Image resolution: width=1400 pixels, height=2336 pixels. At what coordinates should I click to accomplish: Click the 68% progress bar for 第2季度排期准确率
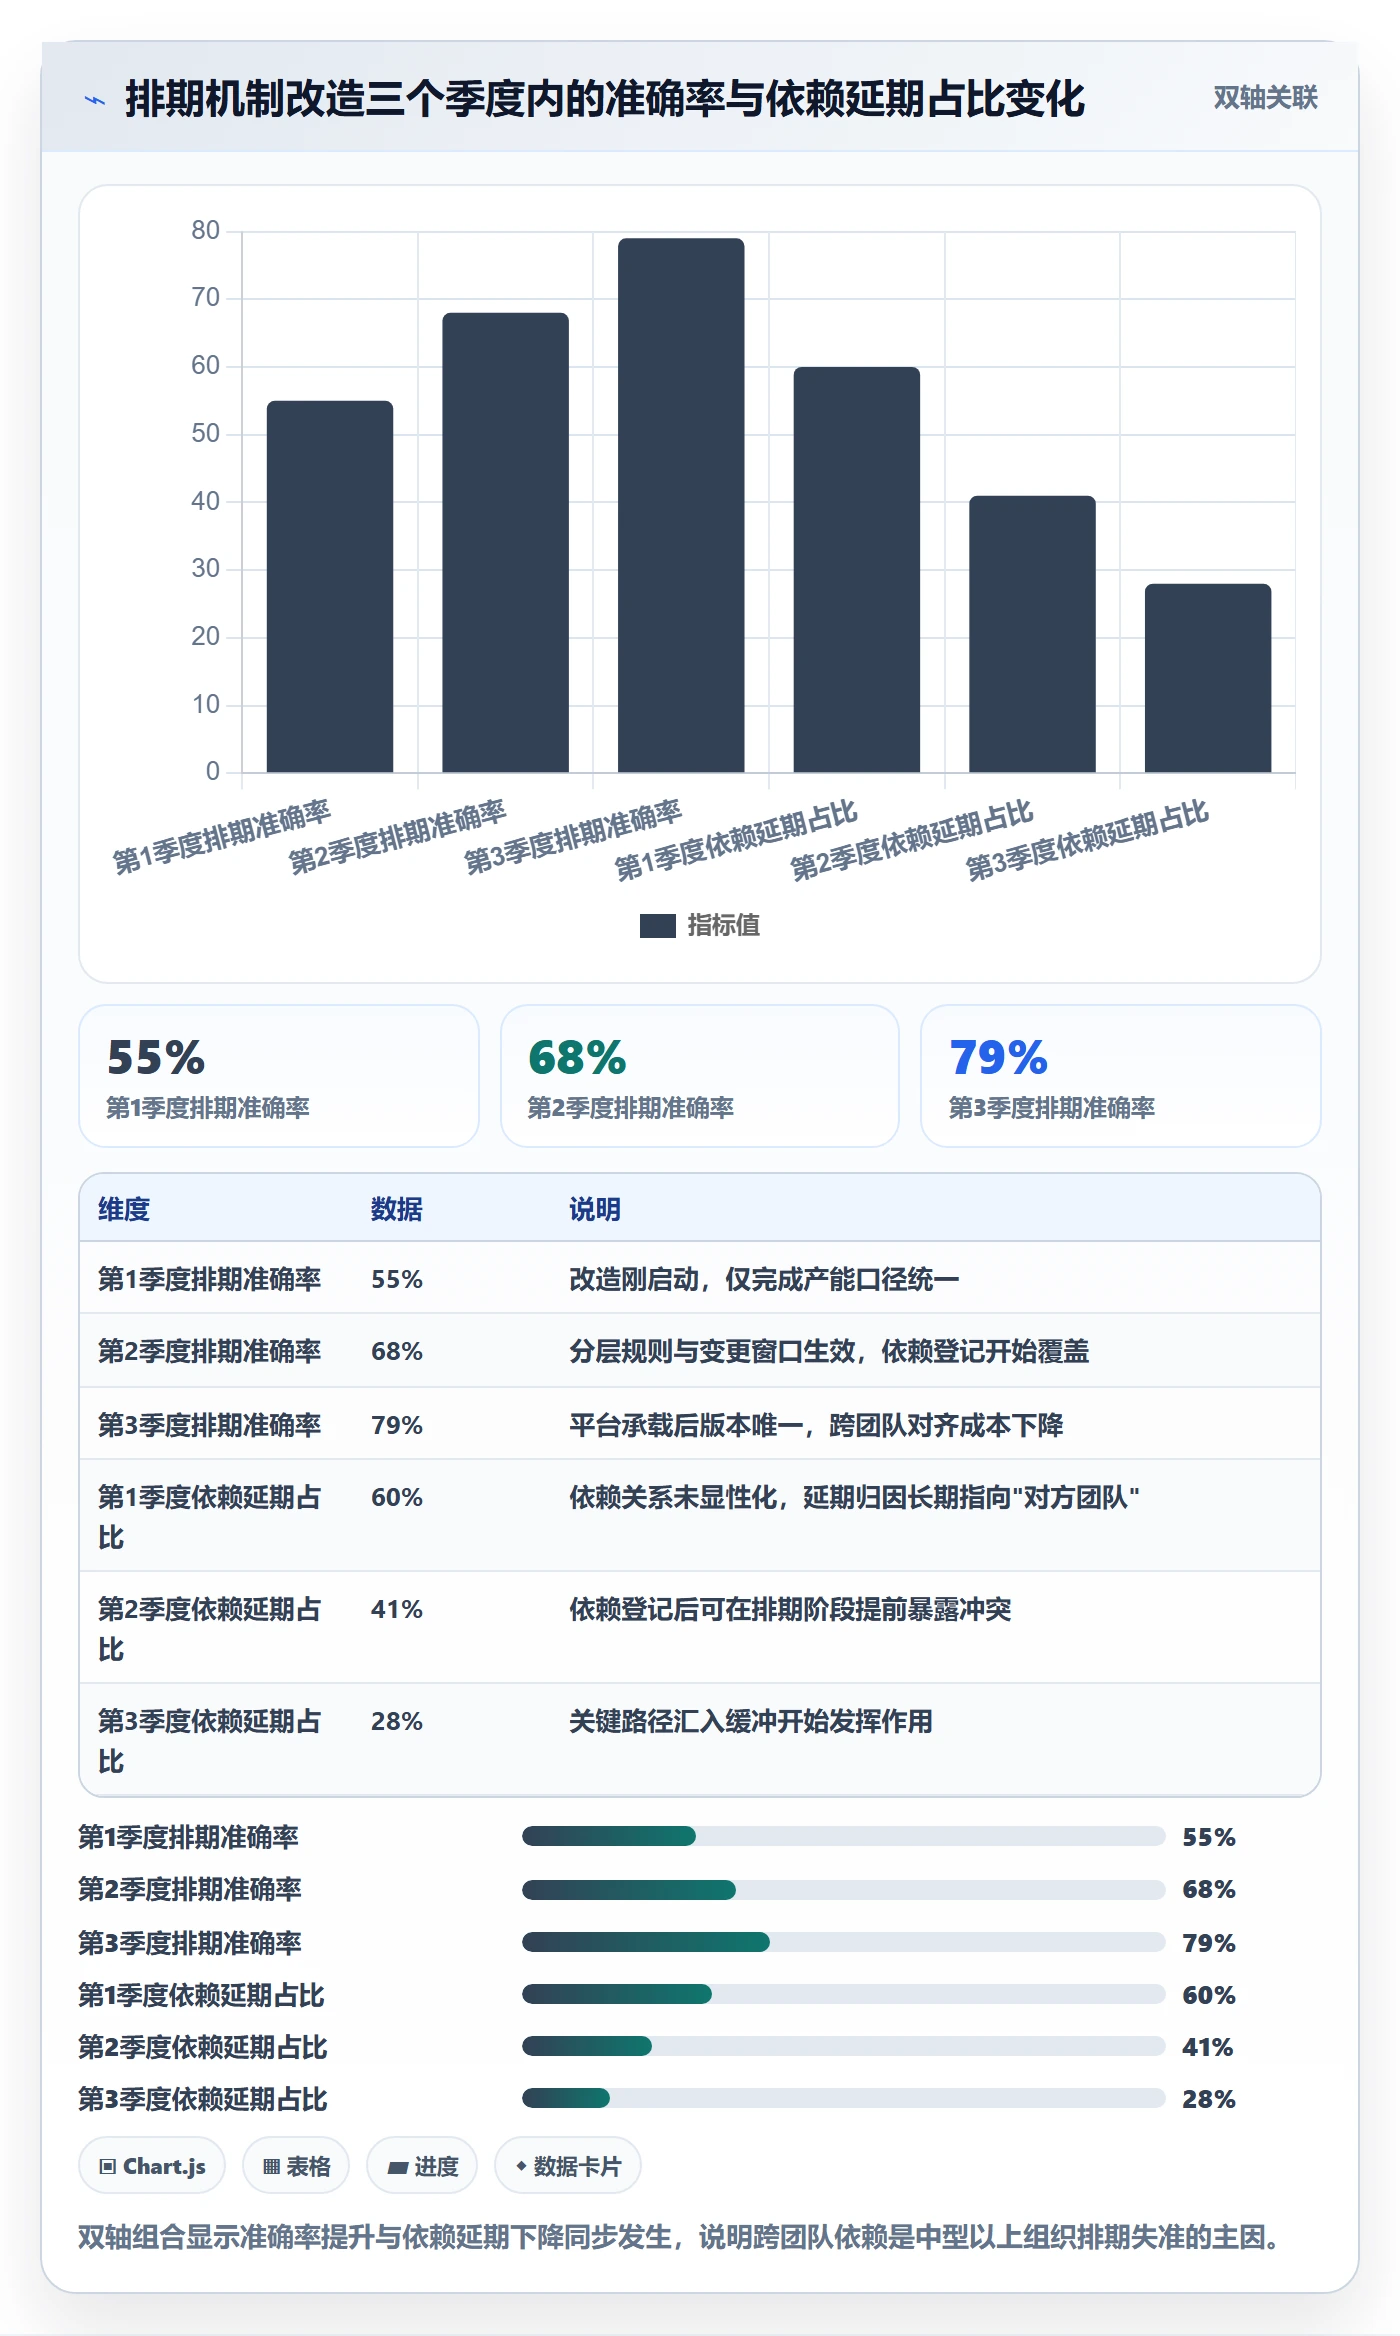pyautogui.click(x=844, y=1889)
